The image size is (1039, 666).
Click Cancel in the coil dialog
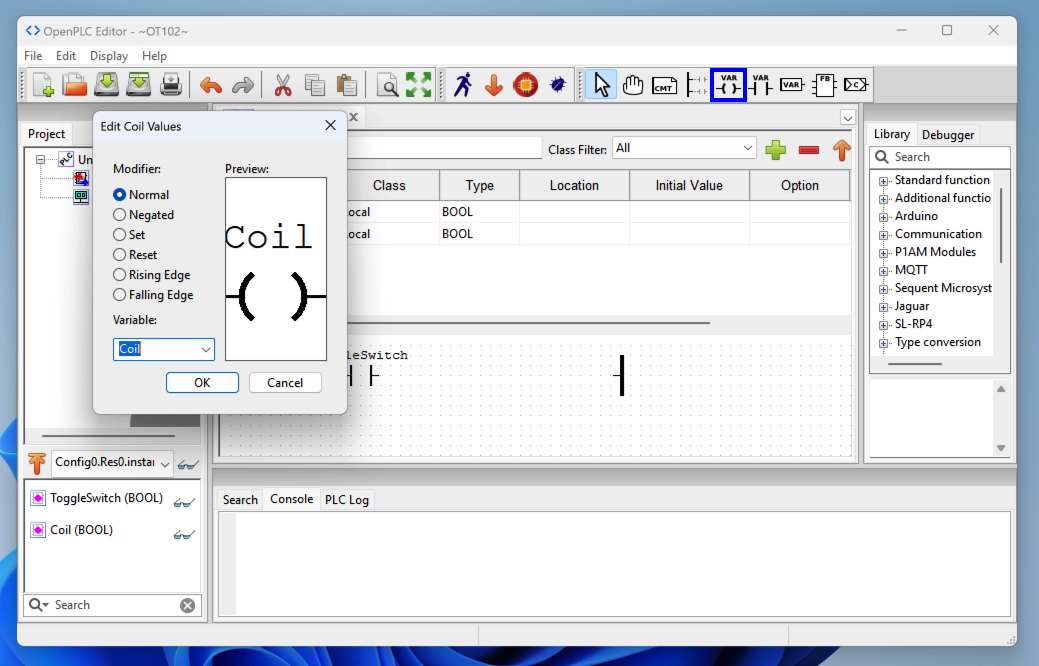285,383
